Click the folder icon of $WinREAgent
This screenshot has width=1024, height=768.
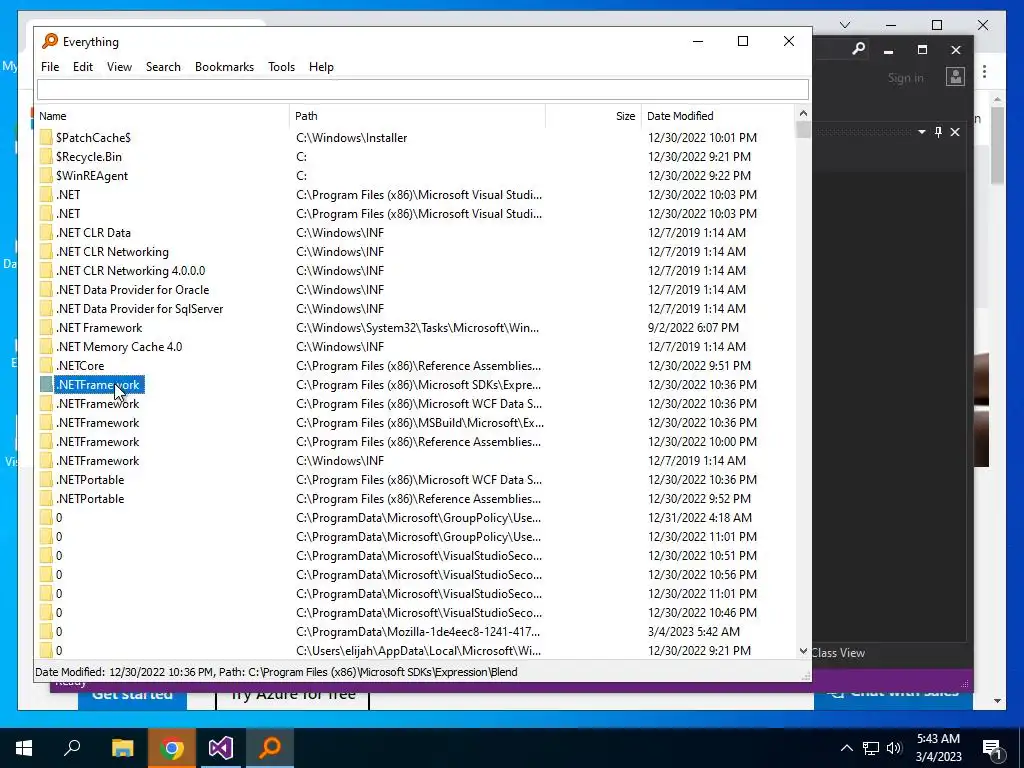(x=46, y=176)
